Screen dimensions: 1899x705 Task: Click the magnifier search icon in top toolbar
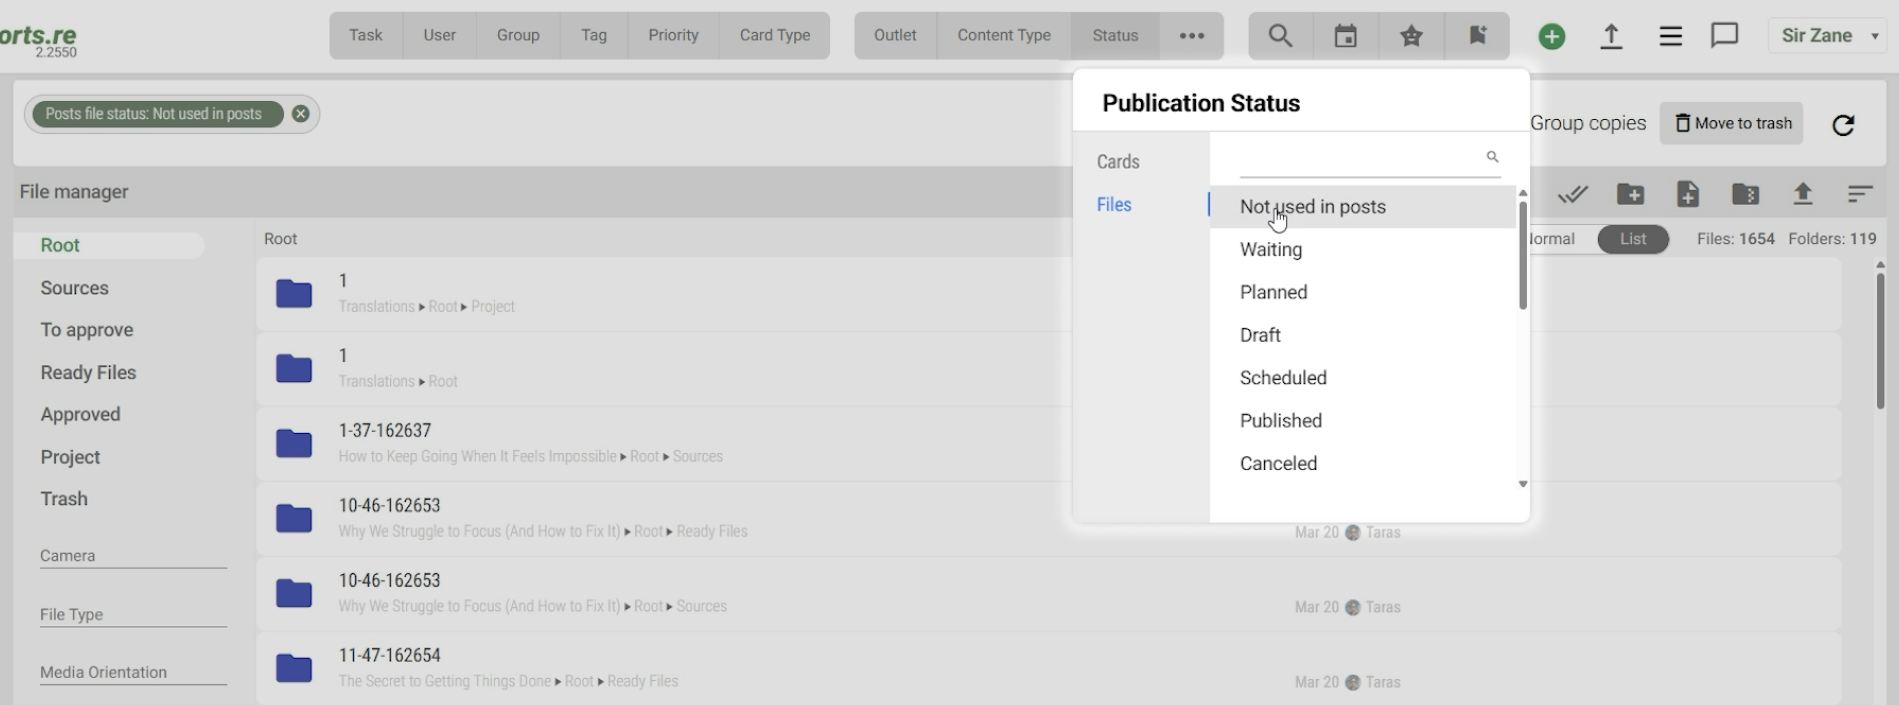click(x=1280, y=36)
